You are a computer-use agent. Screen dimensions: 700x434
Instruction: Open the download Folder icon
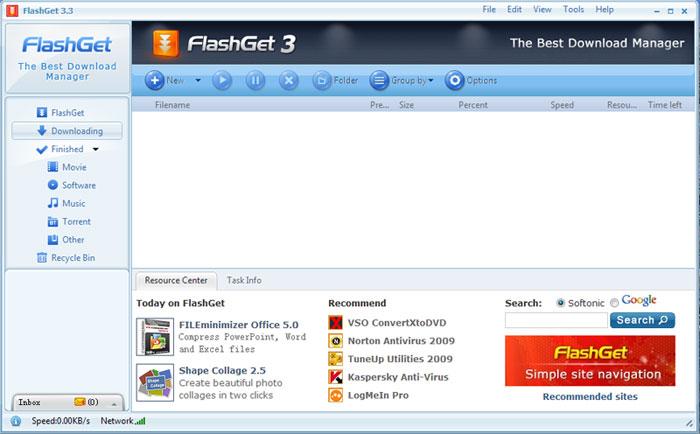pos(321,80)
